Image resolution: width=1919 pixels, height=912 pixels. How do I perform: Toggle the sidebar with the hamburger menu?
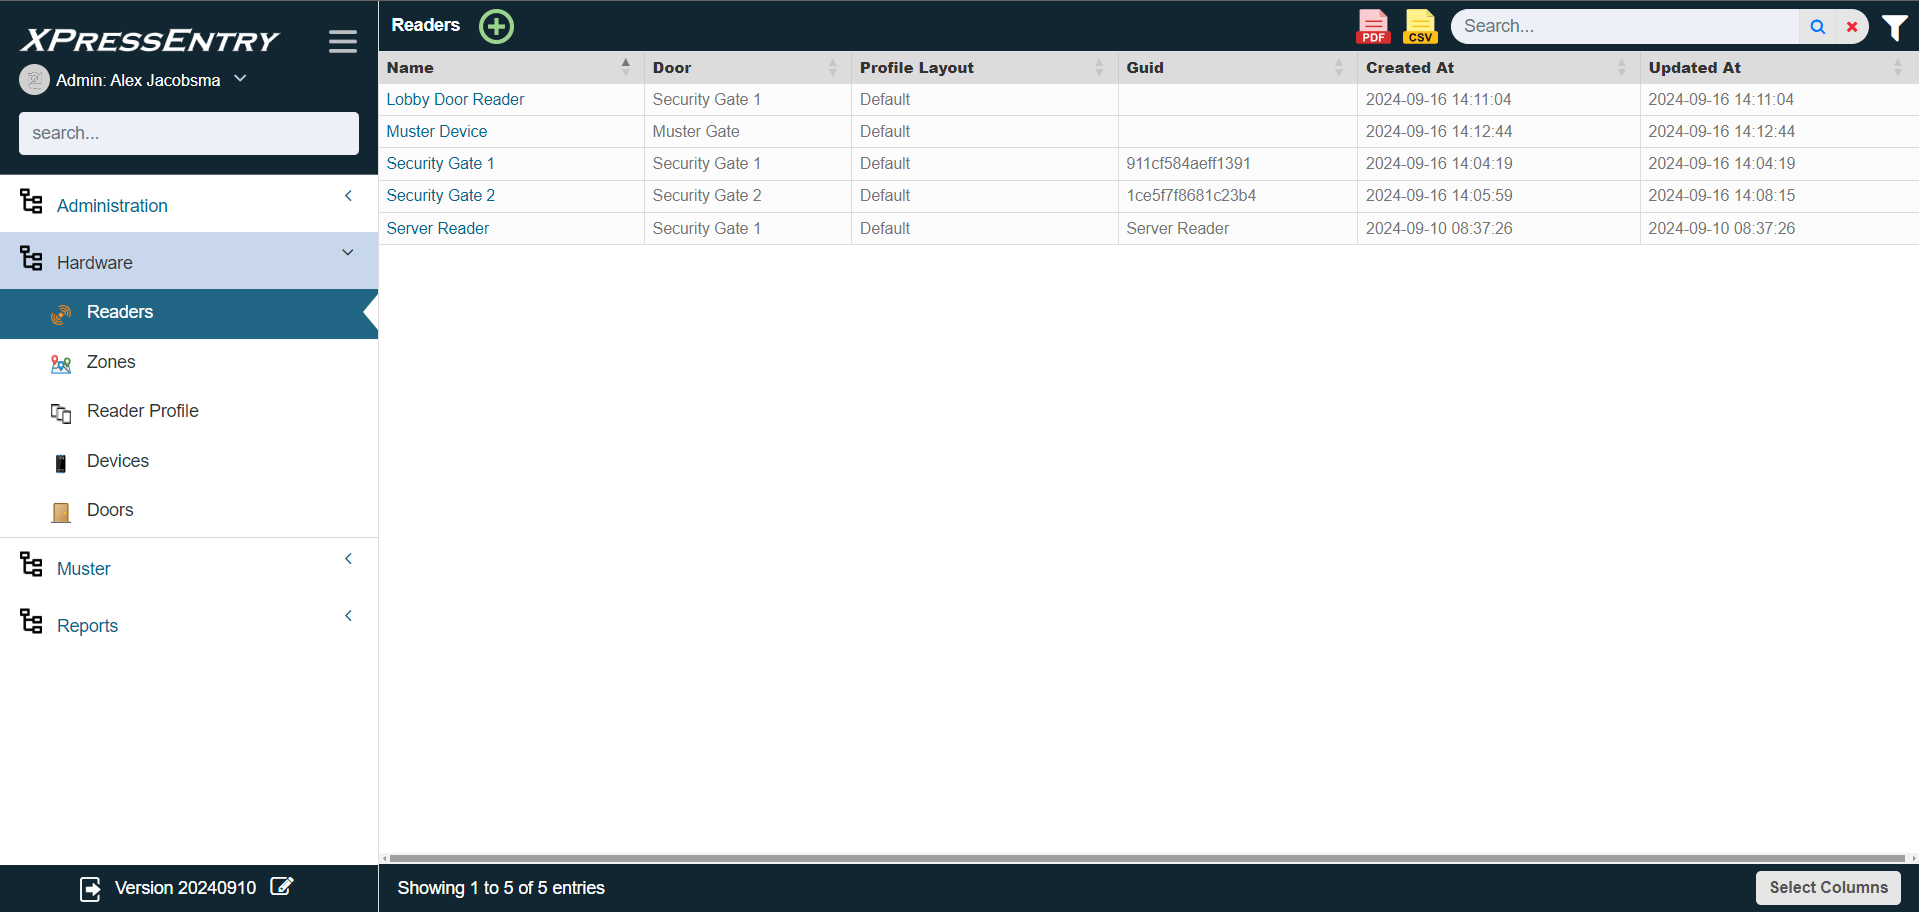coord(342,41)
